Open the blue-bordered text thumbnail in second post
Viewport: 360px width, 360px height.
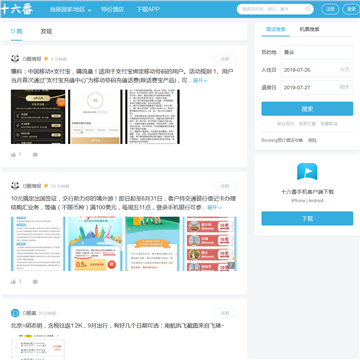(x=38, y=244)
